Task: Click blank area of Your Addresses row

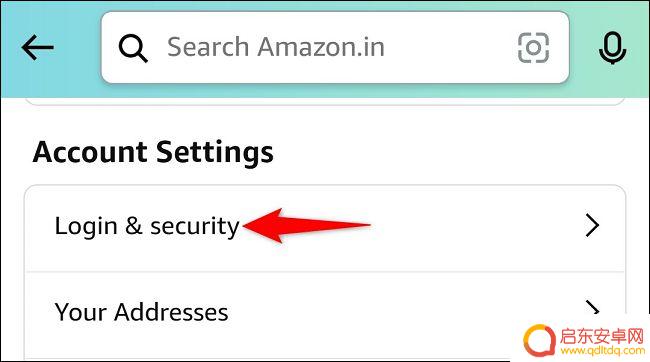Action: (x=373, y=313)
